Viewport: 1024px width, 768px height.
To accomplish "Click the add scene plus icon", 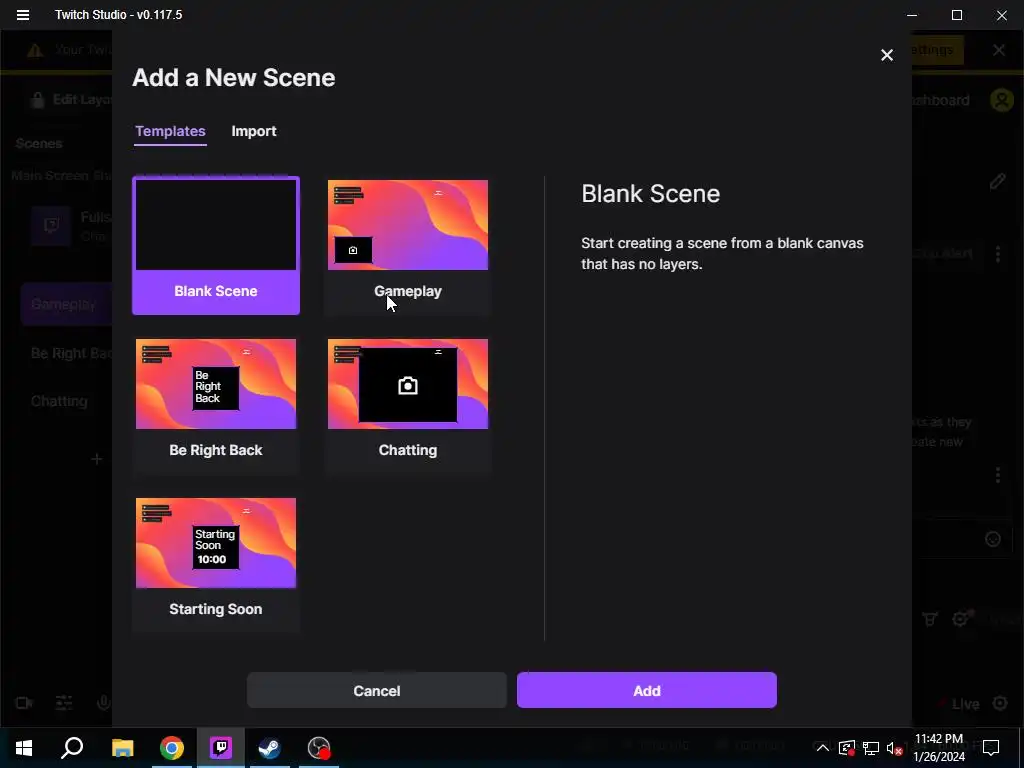I will (97, 459).
